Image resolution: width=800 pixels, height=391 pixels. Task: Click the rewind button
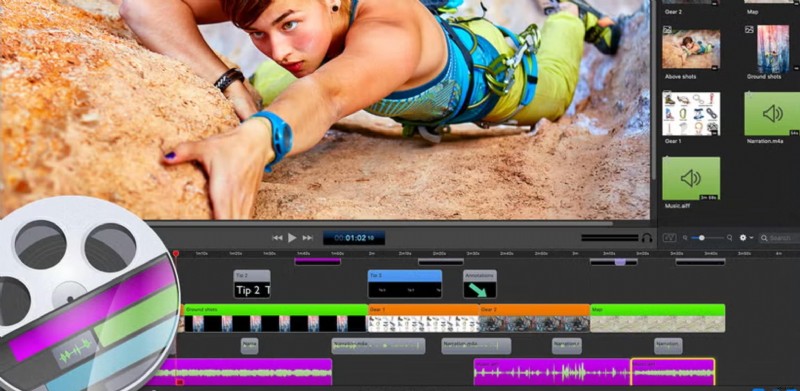point(277,237)
